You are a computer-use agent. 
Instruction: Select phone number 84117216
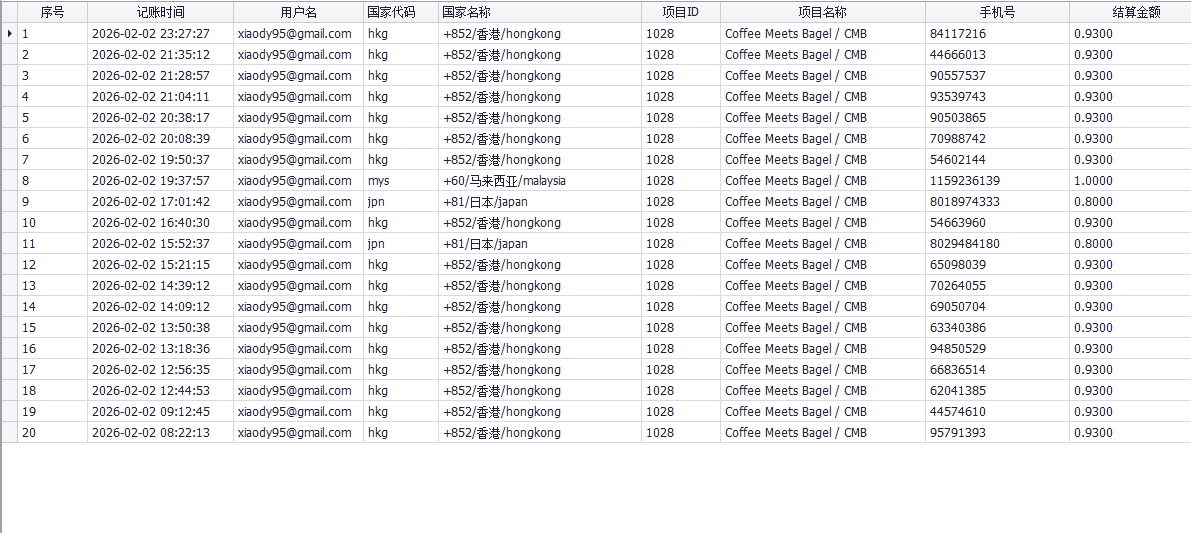958,33
